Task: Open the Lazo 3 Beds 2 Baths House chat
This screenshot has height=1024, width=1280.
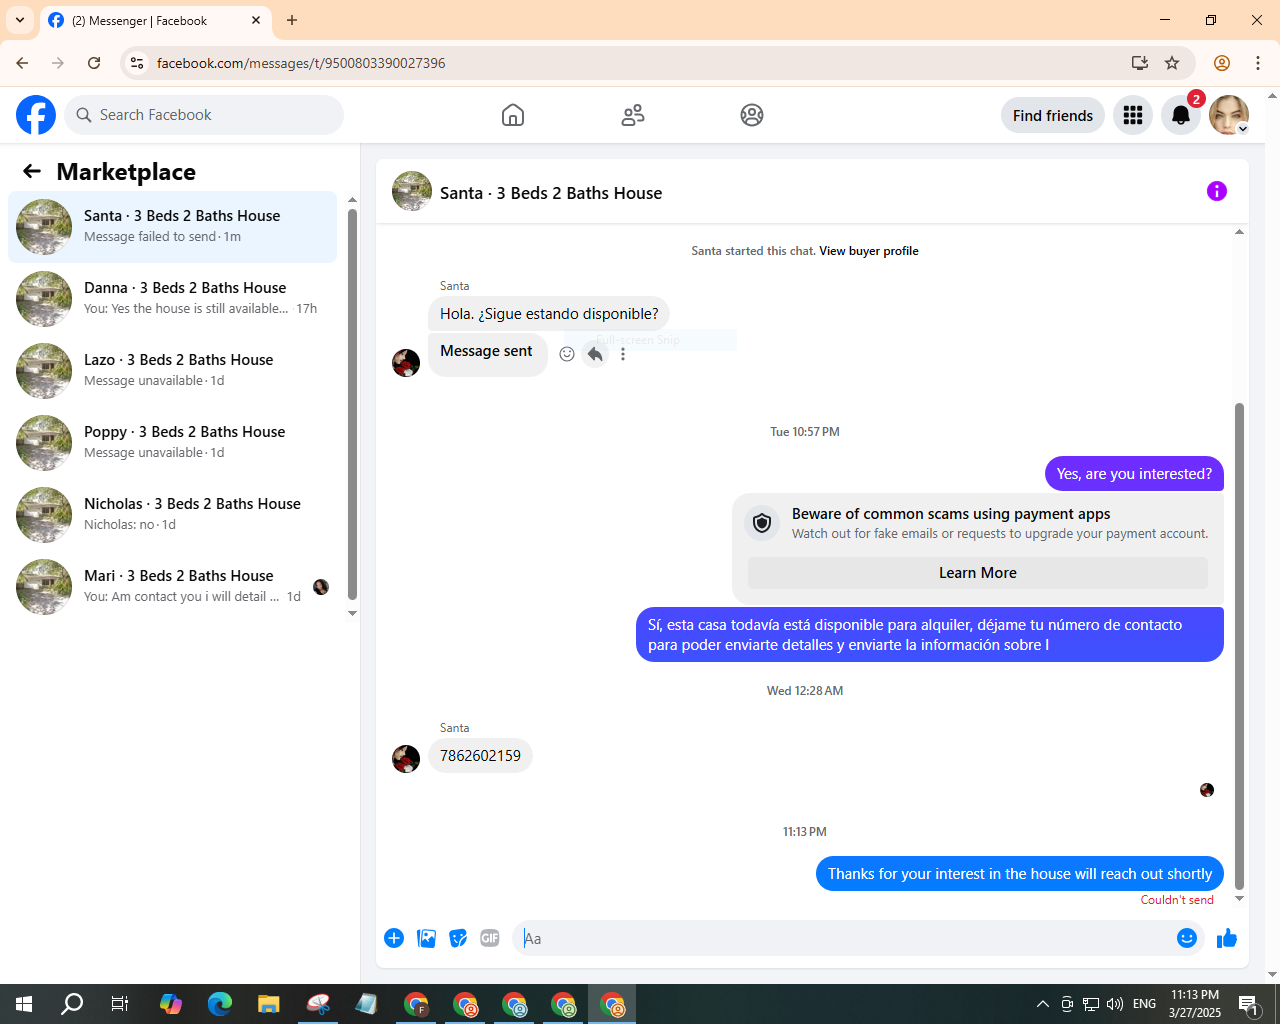Action: click(172, 371)
